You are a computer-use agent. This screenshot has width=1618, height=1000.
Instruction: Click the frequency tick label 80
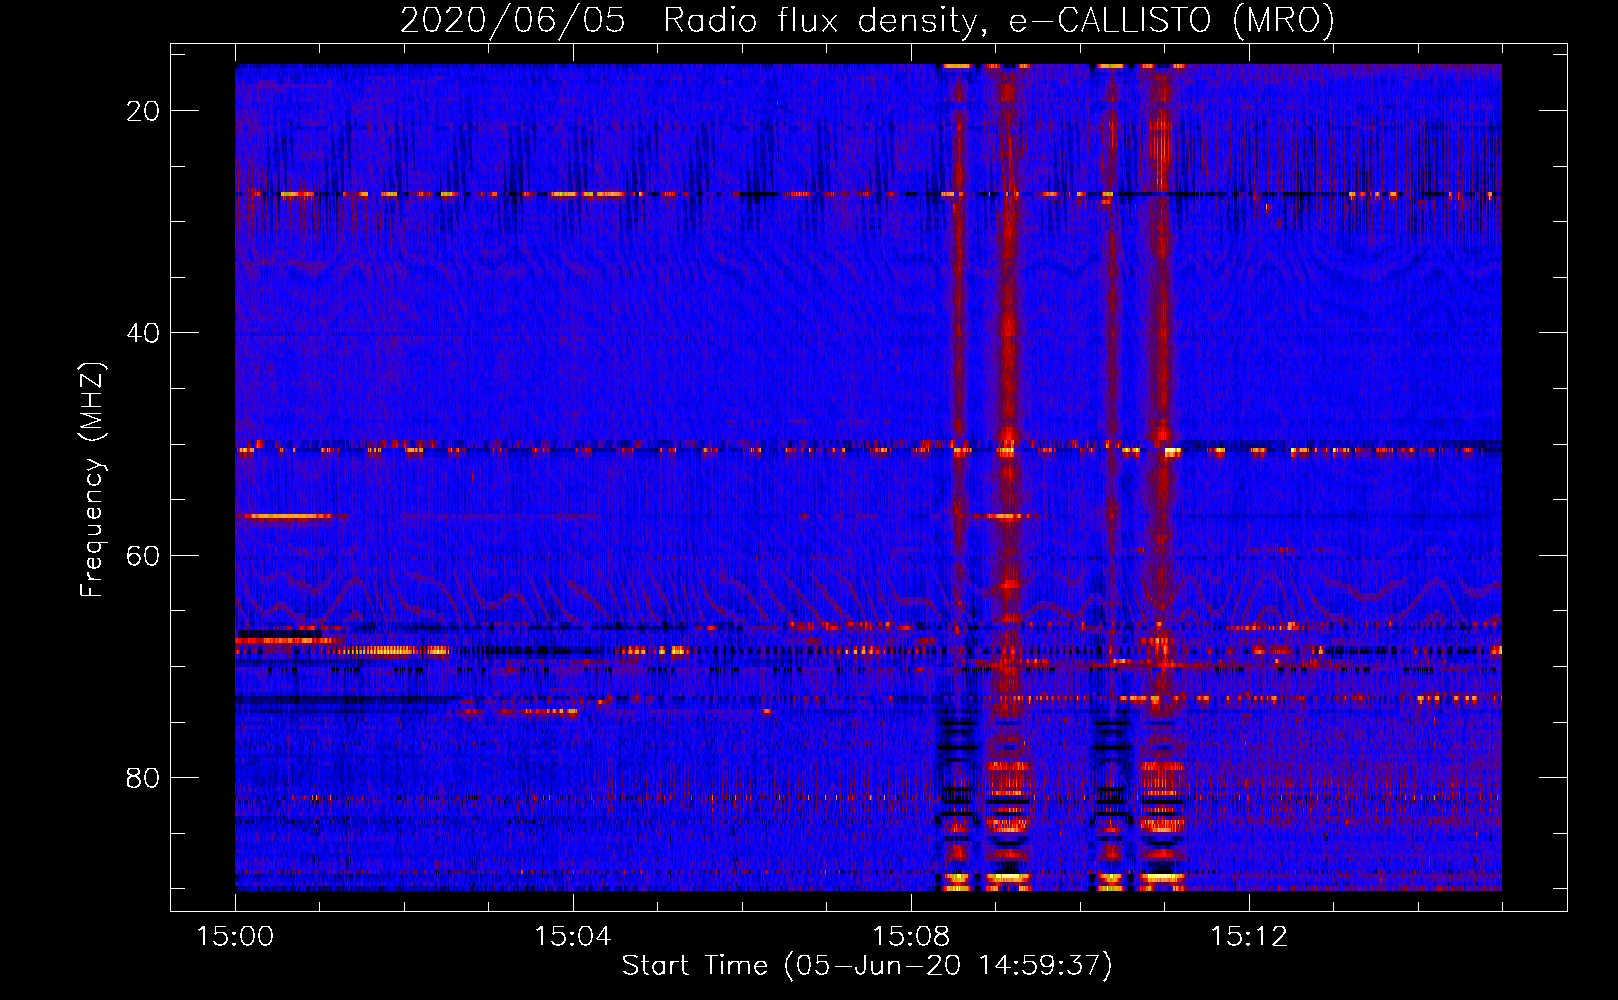(143, 777)
